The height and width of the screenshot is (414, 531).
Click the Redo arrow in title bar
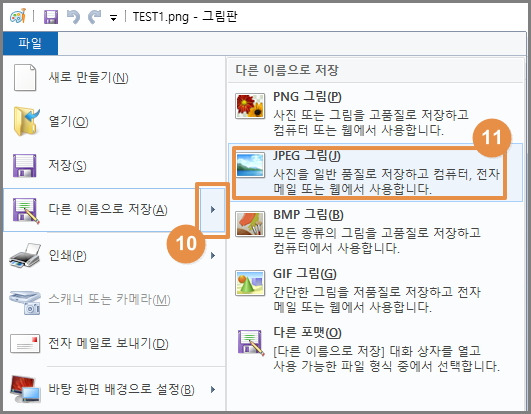94,17
